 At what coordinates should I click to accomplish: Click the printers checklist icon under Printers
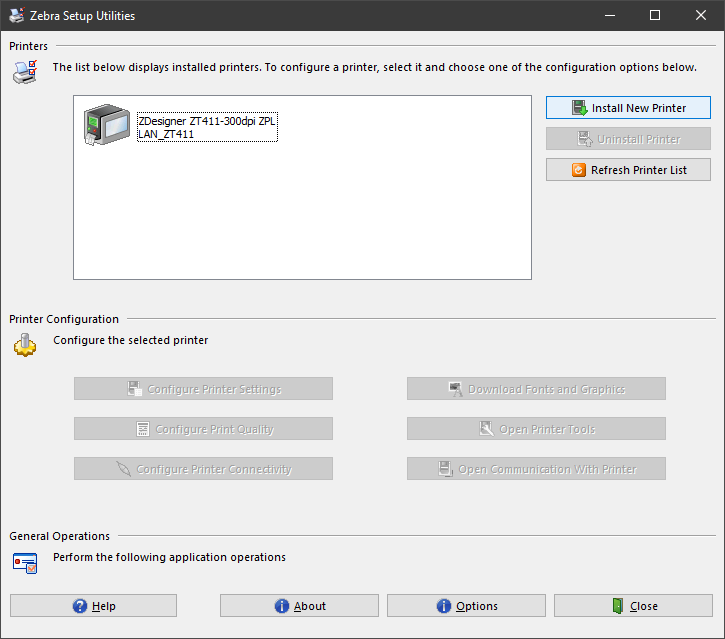click(x=25, y=72)
